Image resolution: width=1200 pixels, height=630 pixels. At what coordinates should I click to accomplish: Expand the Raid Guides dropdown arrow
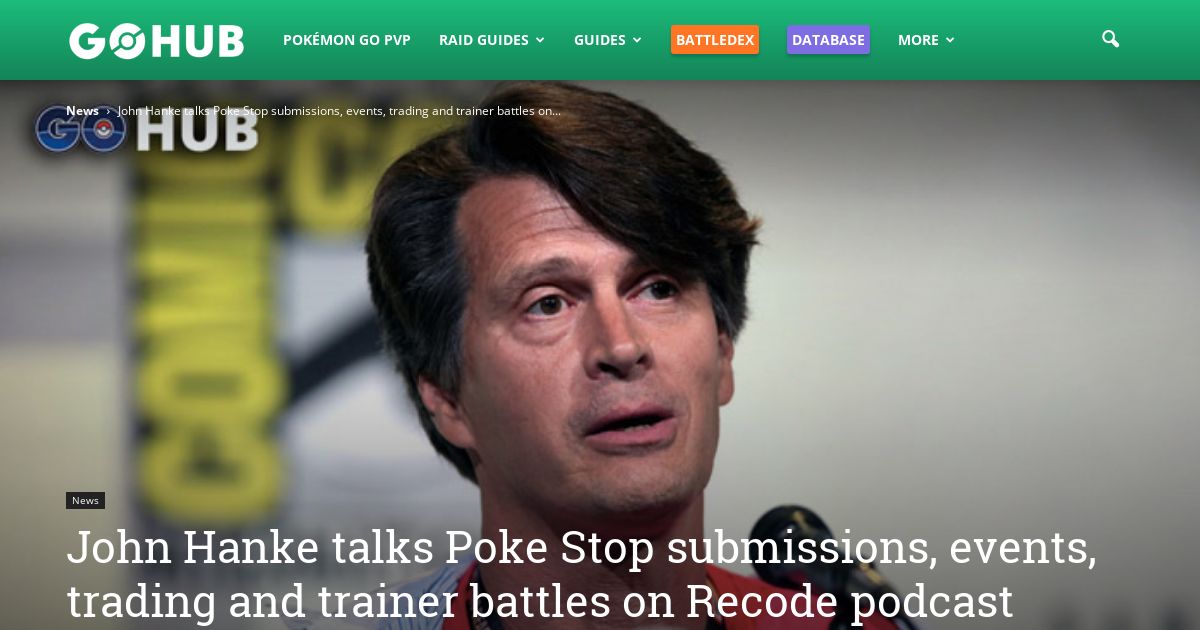[x=540, y=40]
